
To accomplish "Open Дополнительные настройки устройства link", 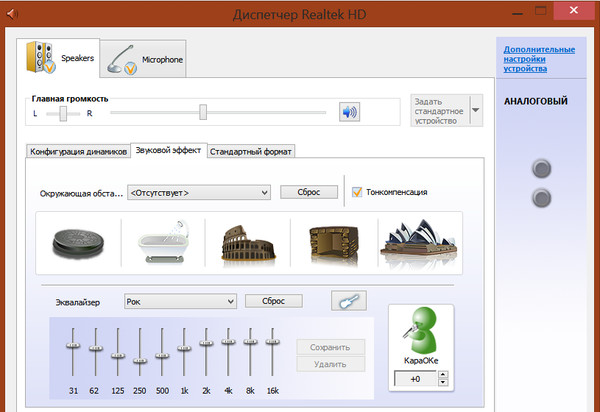I will click(x=539, y=59).
